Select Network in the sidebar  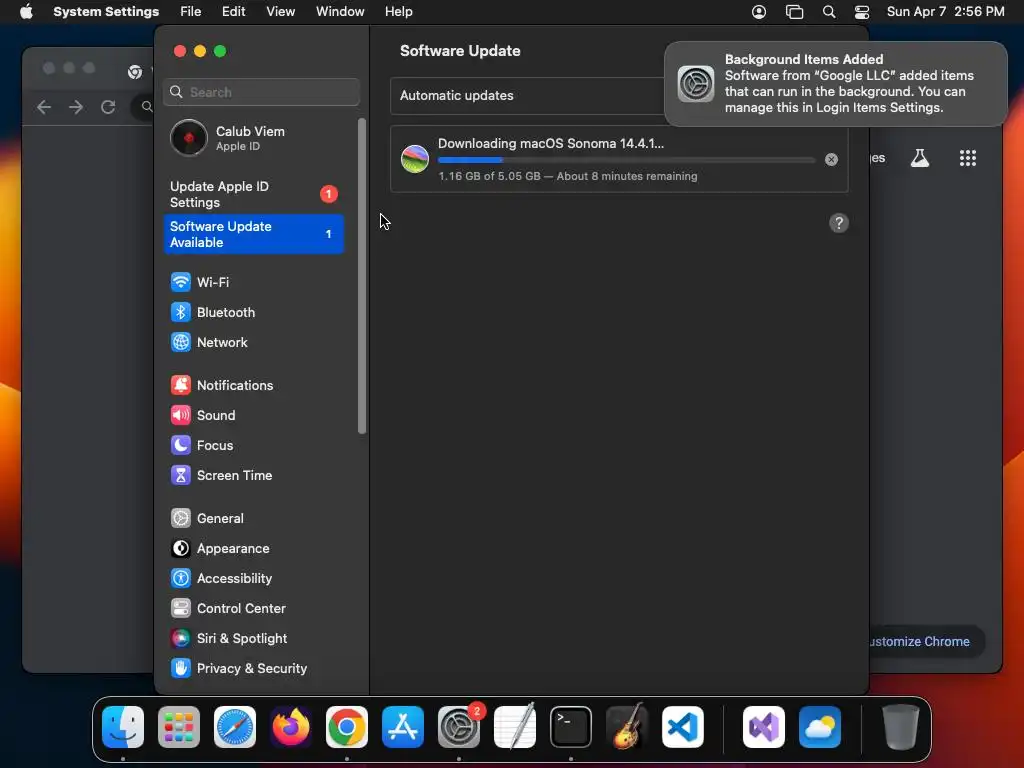click(x=253, y=342)
